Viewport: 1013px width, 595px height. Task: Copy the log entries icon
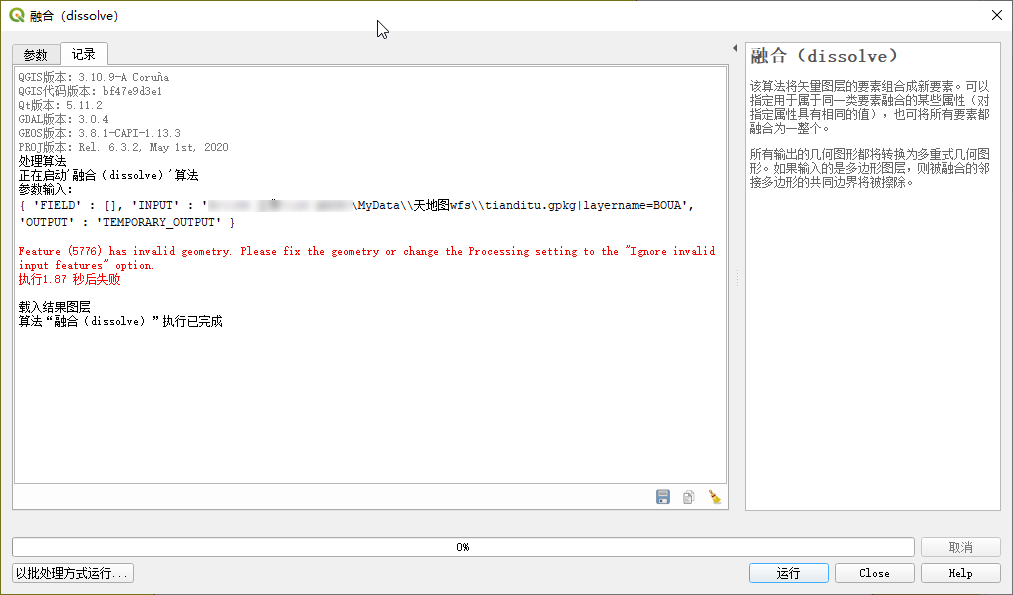tap(689, 497)
